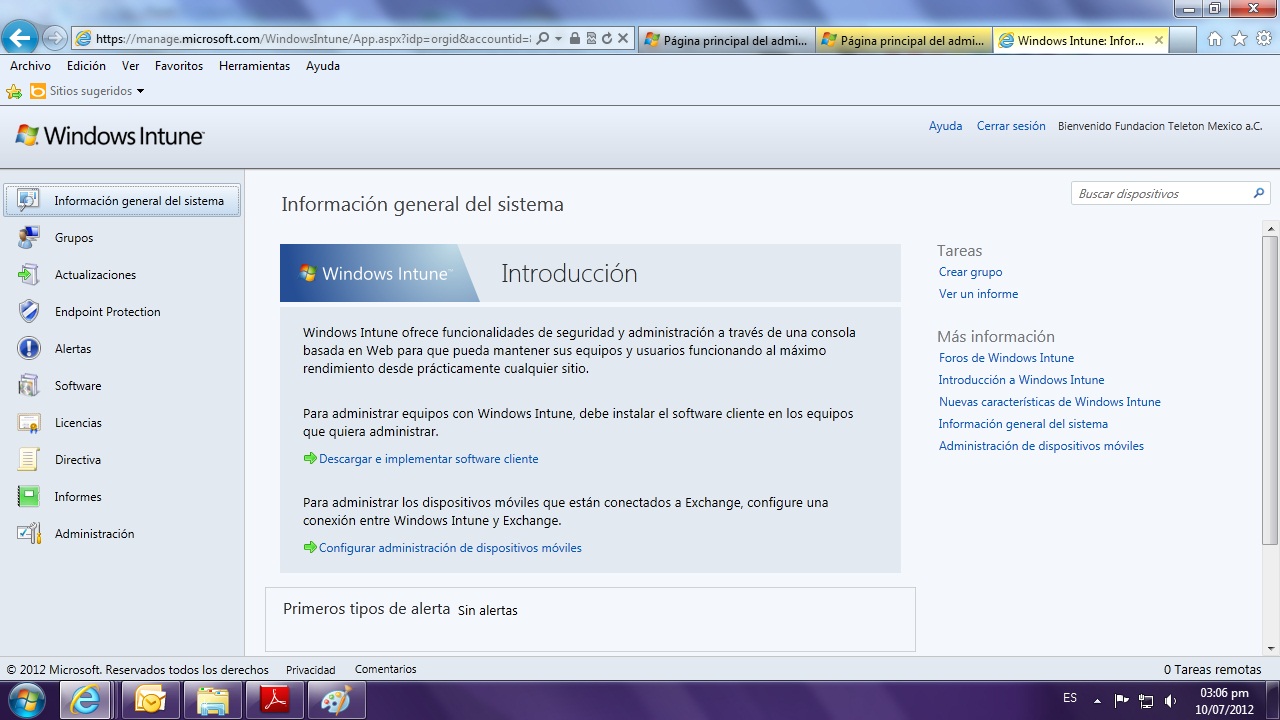The width and height of the screenshot is (1280, 720).
Task: Open the Comentarios footer link
Action: [x=385, y=669]
